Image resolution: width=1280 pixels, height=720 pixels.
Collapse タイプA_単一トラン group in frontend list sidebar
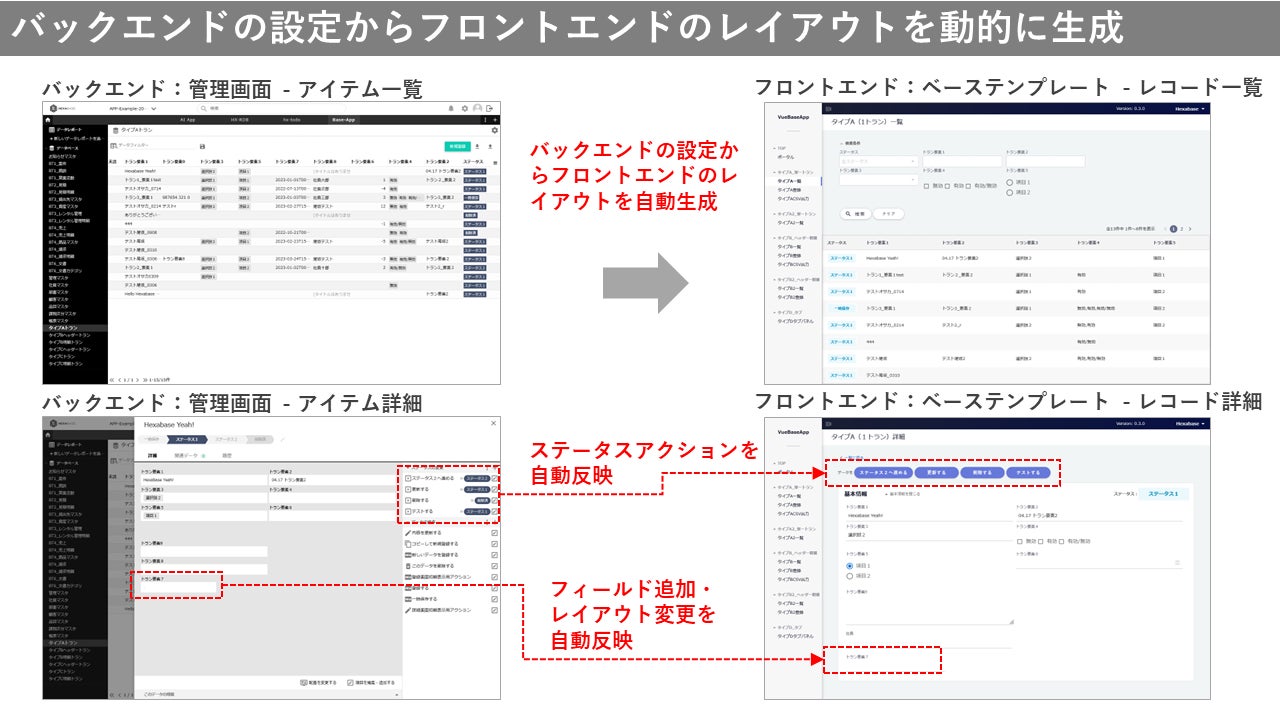(x=794, y=172)
